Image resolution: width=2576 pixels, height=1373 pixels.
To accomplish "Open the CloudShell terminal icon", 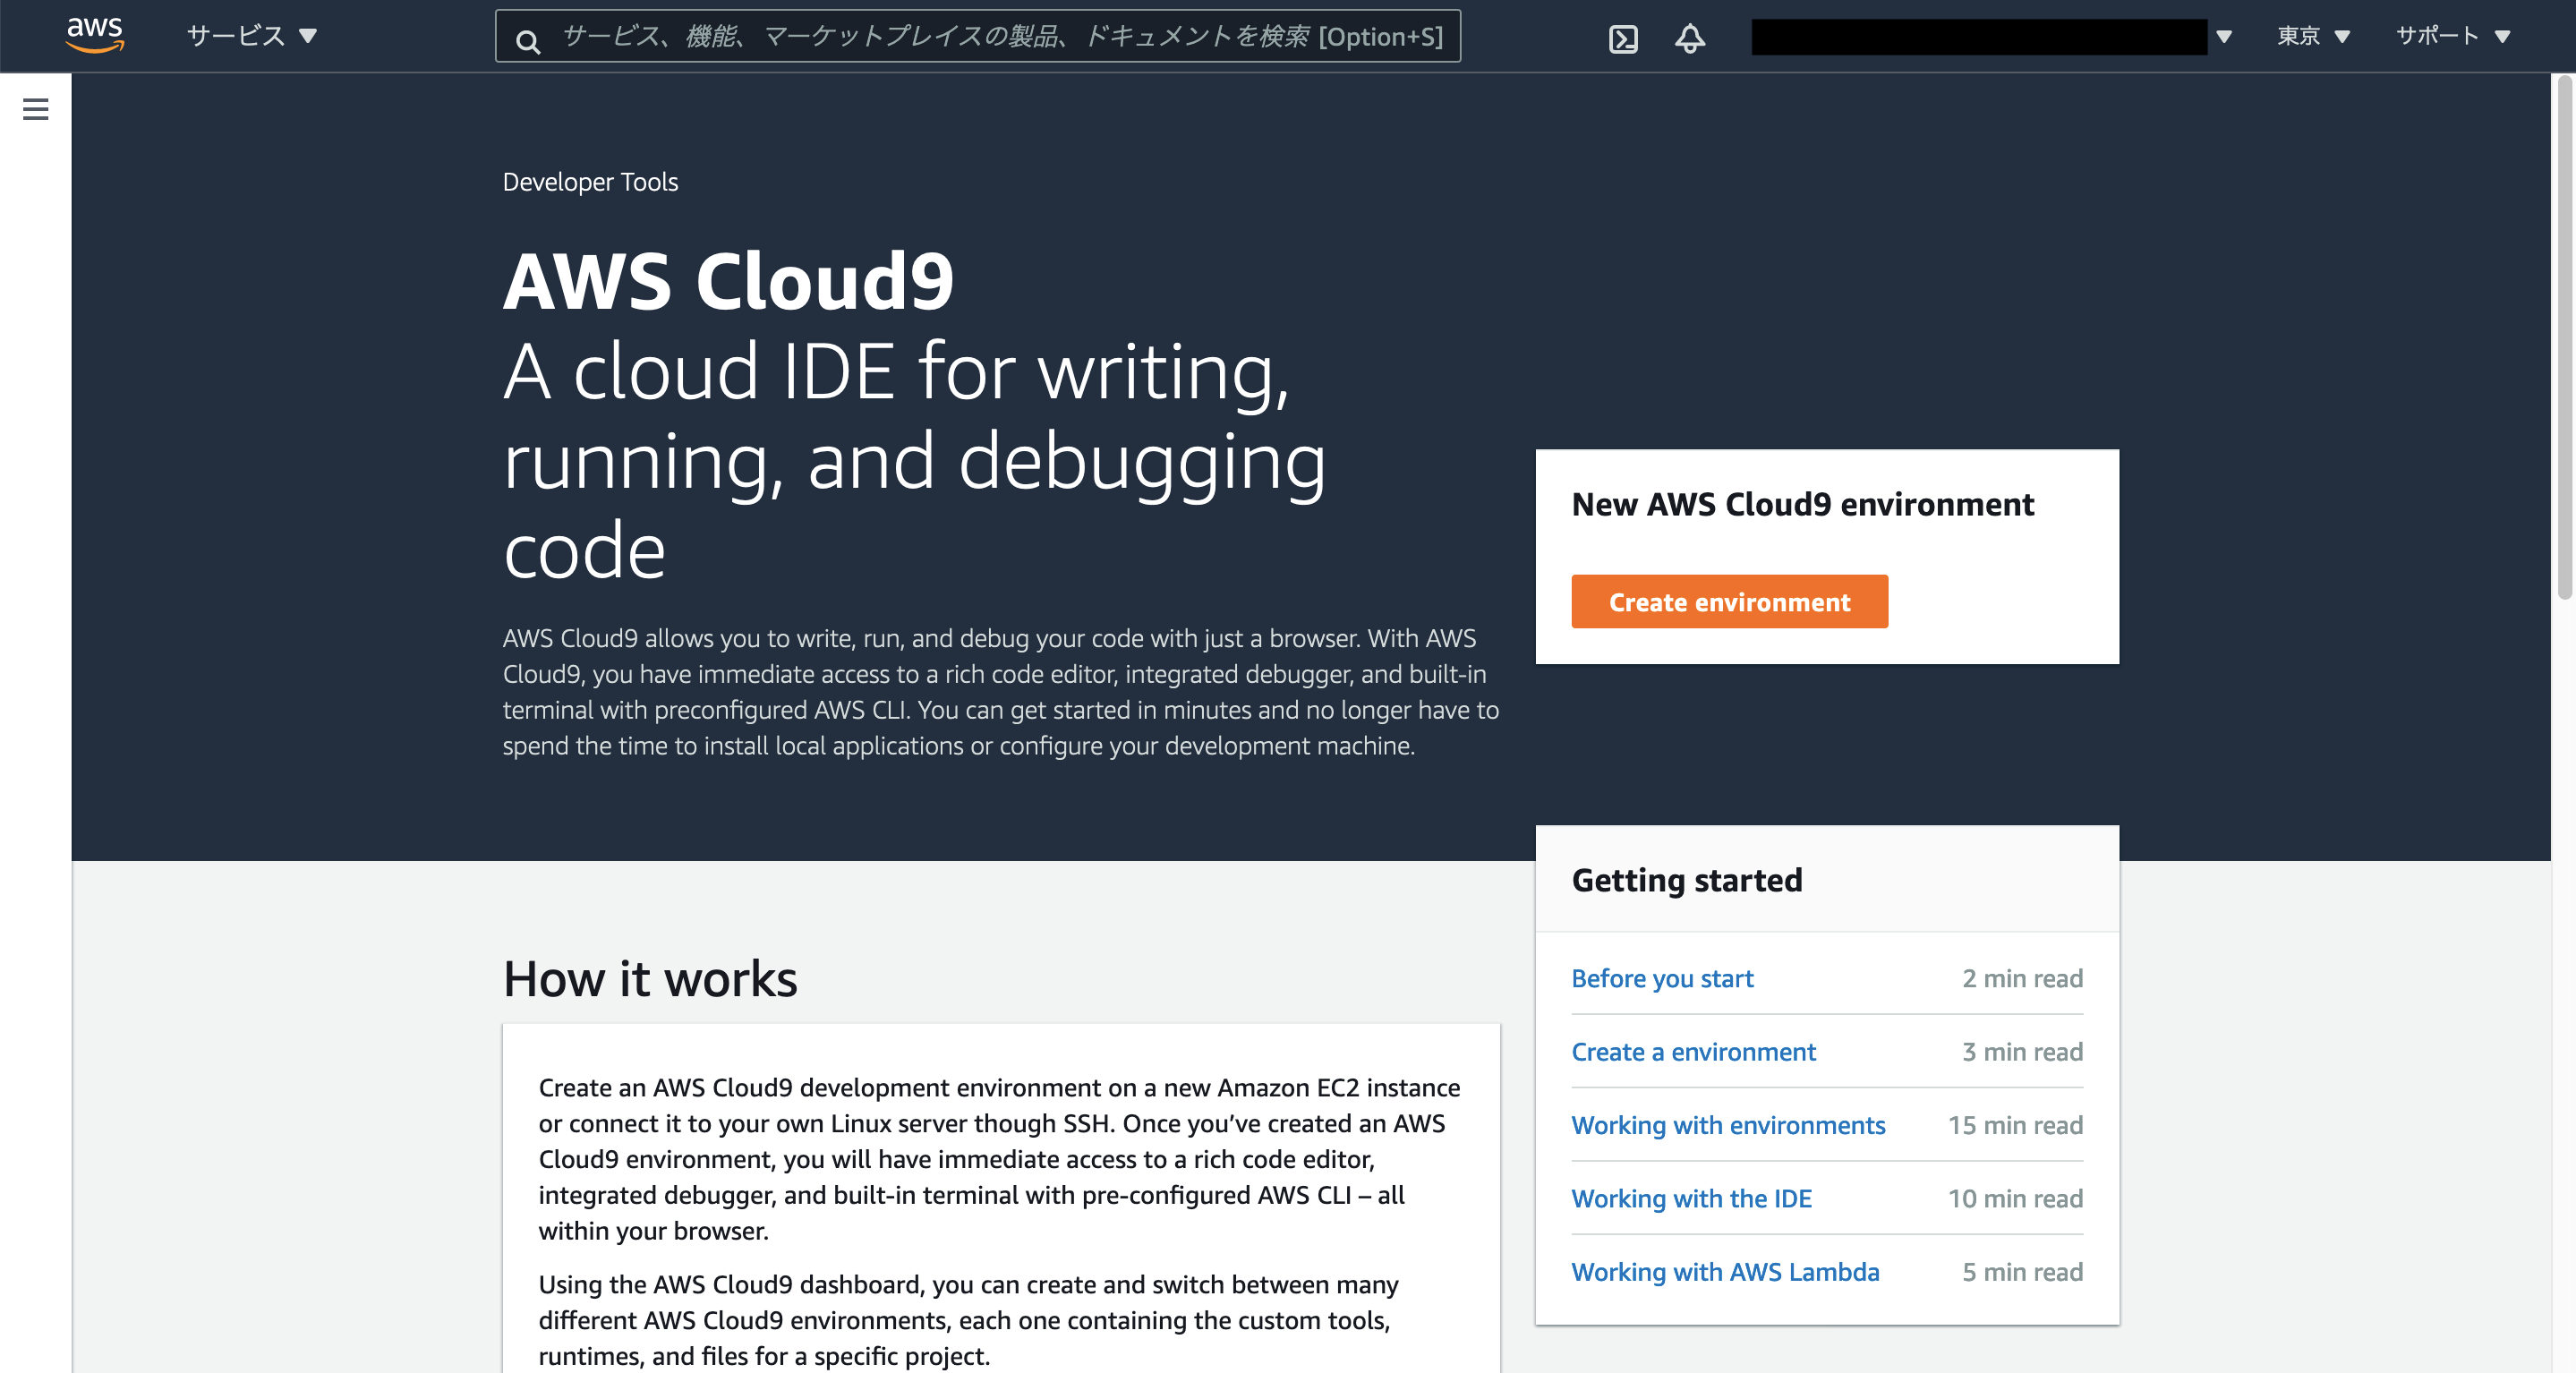I will [x=1623, y=38].
